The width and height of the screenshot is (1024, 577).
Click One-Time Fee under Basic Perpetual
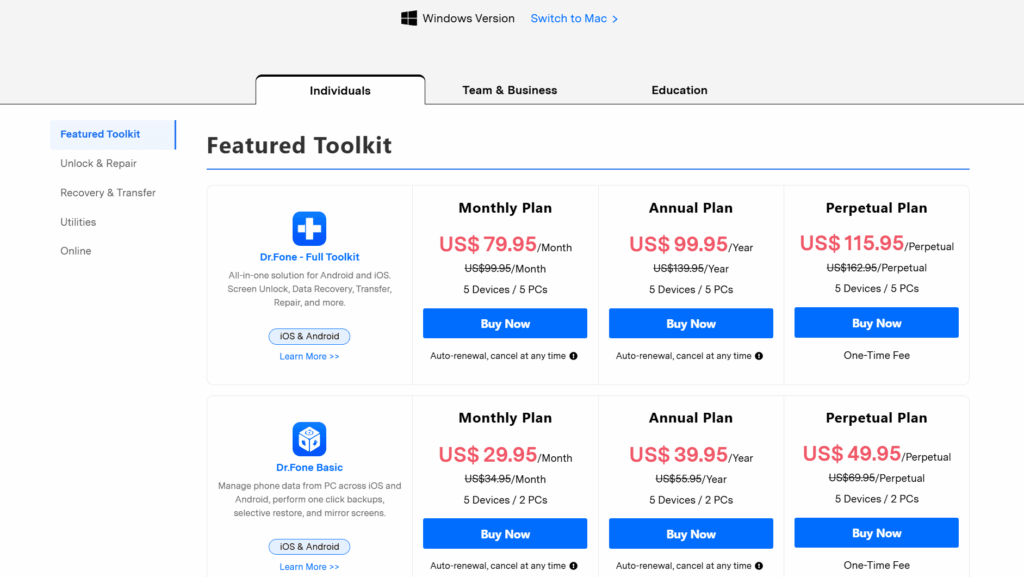[876, 565]
